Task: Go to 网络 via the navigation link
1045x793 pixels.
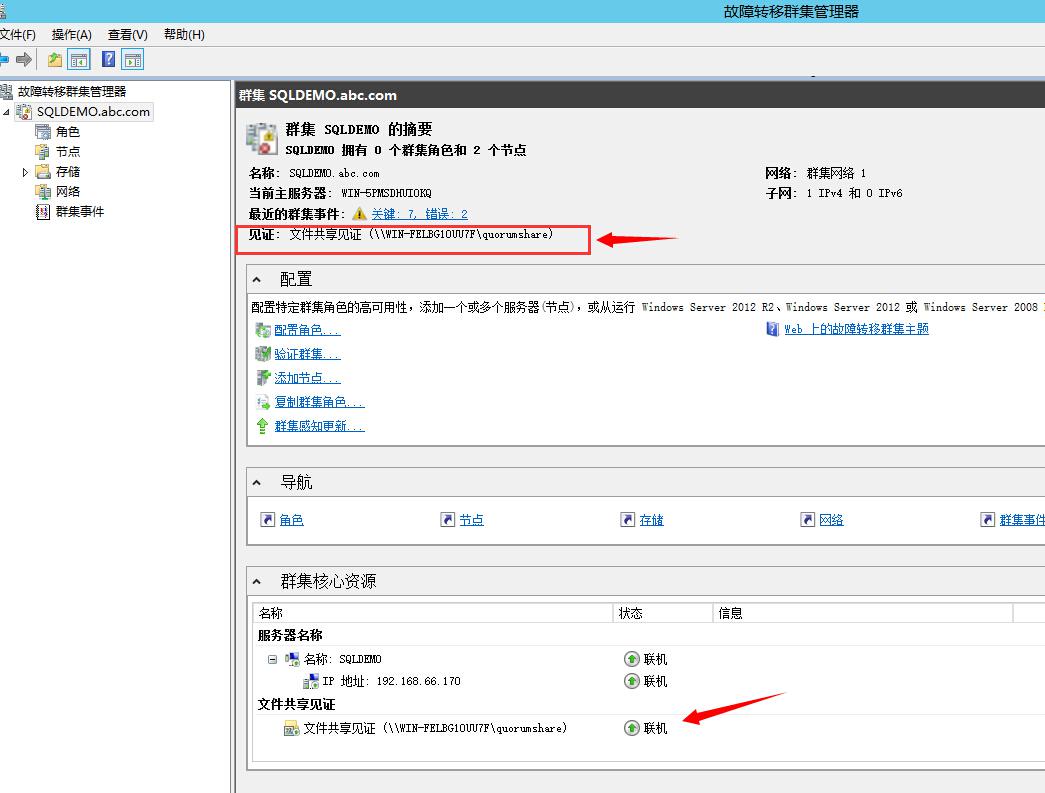Action: (831, 520)
